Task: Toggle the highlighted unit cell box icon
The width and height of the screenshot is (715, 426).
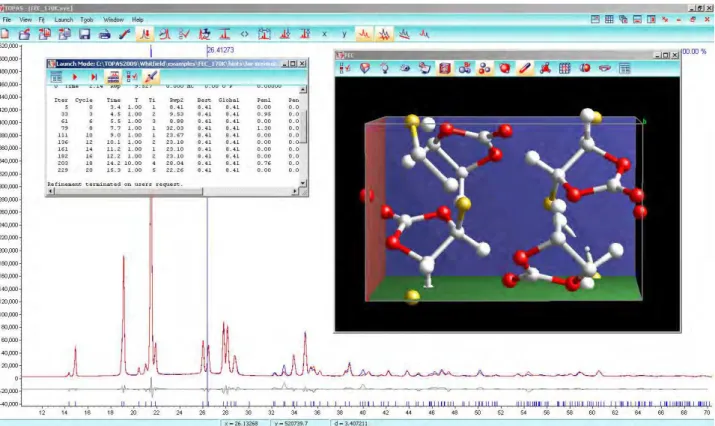Action: tap(445, 68)
